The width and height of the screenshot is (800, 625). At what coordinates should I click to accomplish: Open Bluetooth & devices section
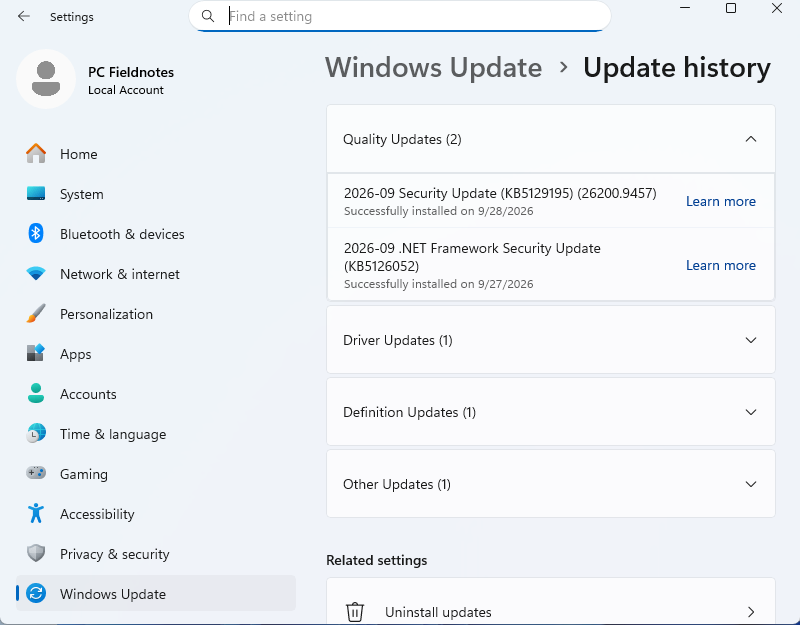pos(156,234)
